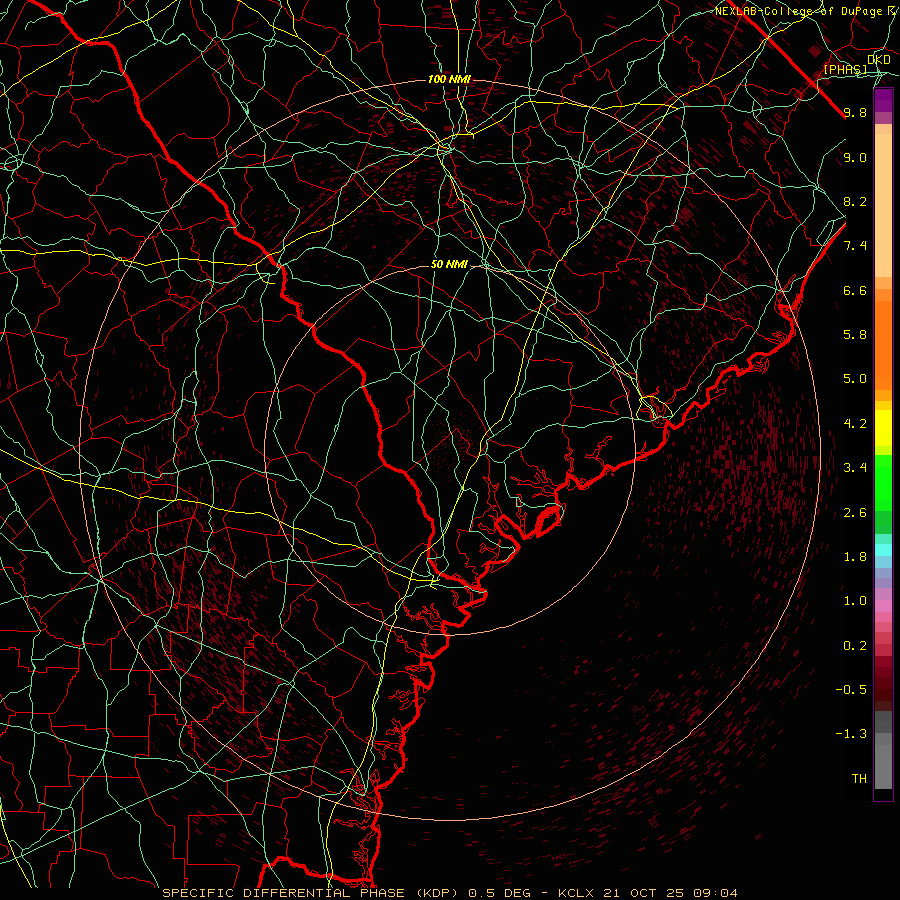Click the "9.8" scale value

(855, 112)
